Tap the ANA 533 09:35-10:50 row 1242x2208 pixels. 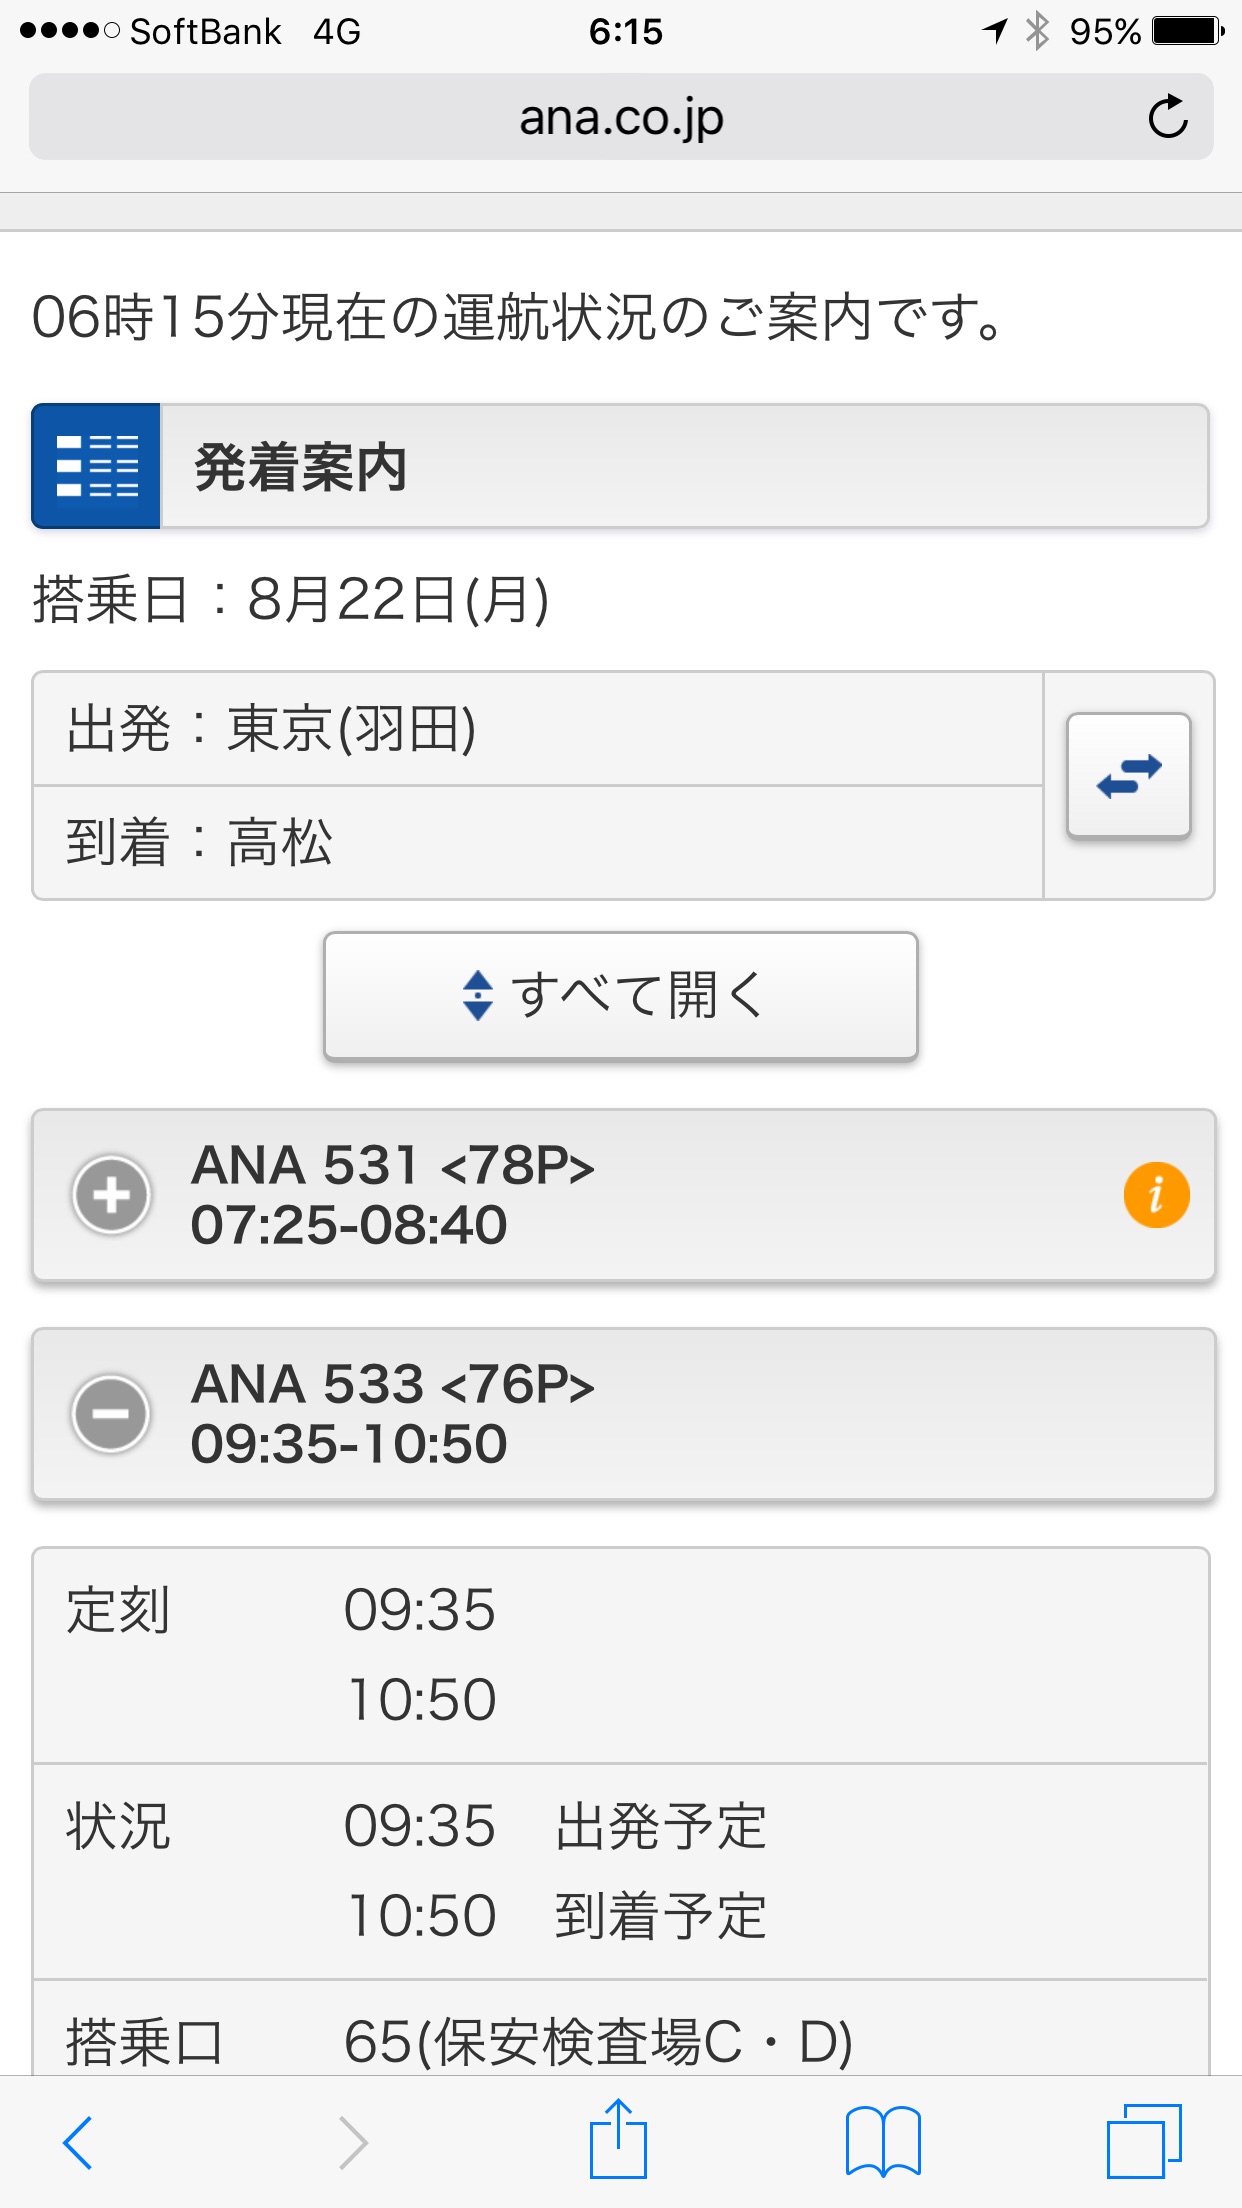coord(600,1414)
